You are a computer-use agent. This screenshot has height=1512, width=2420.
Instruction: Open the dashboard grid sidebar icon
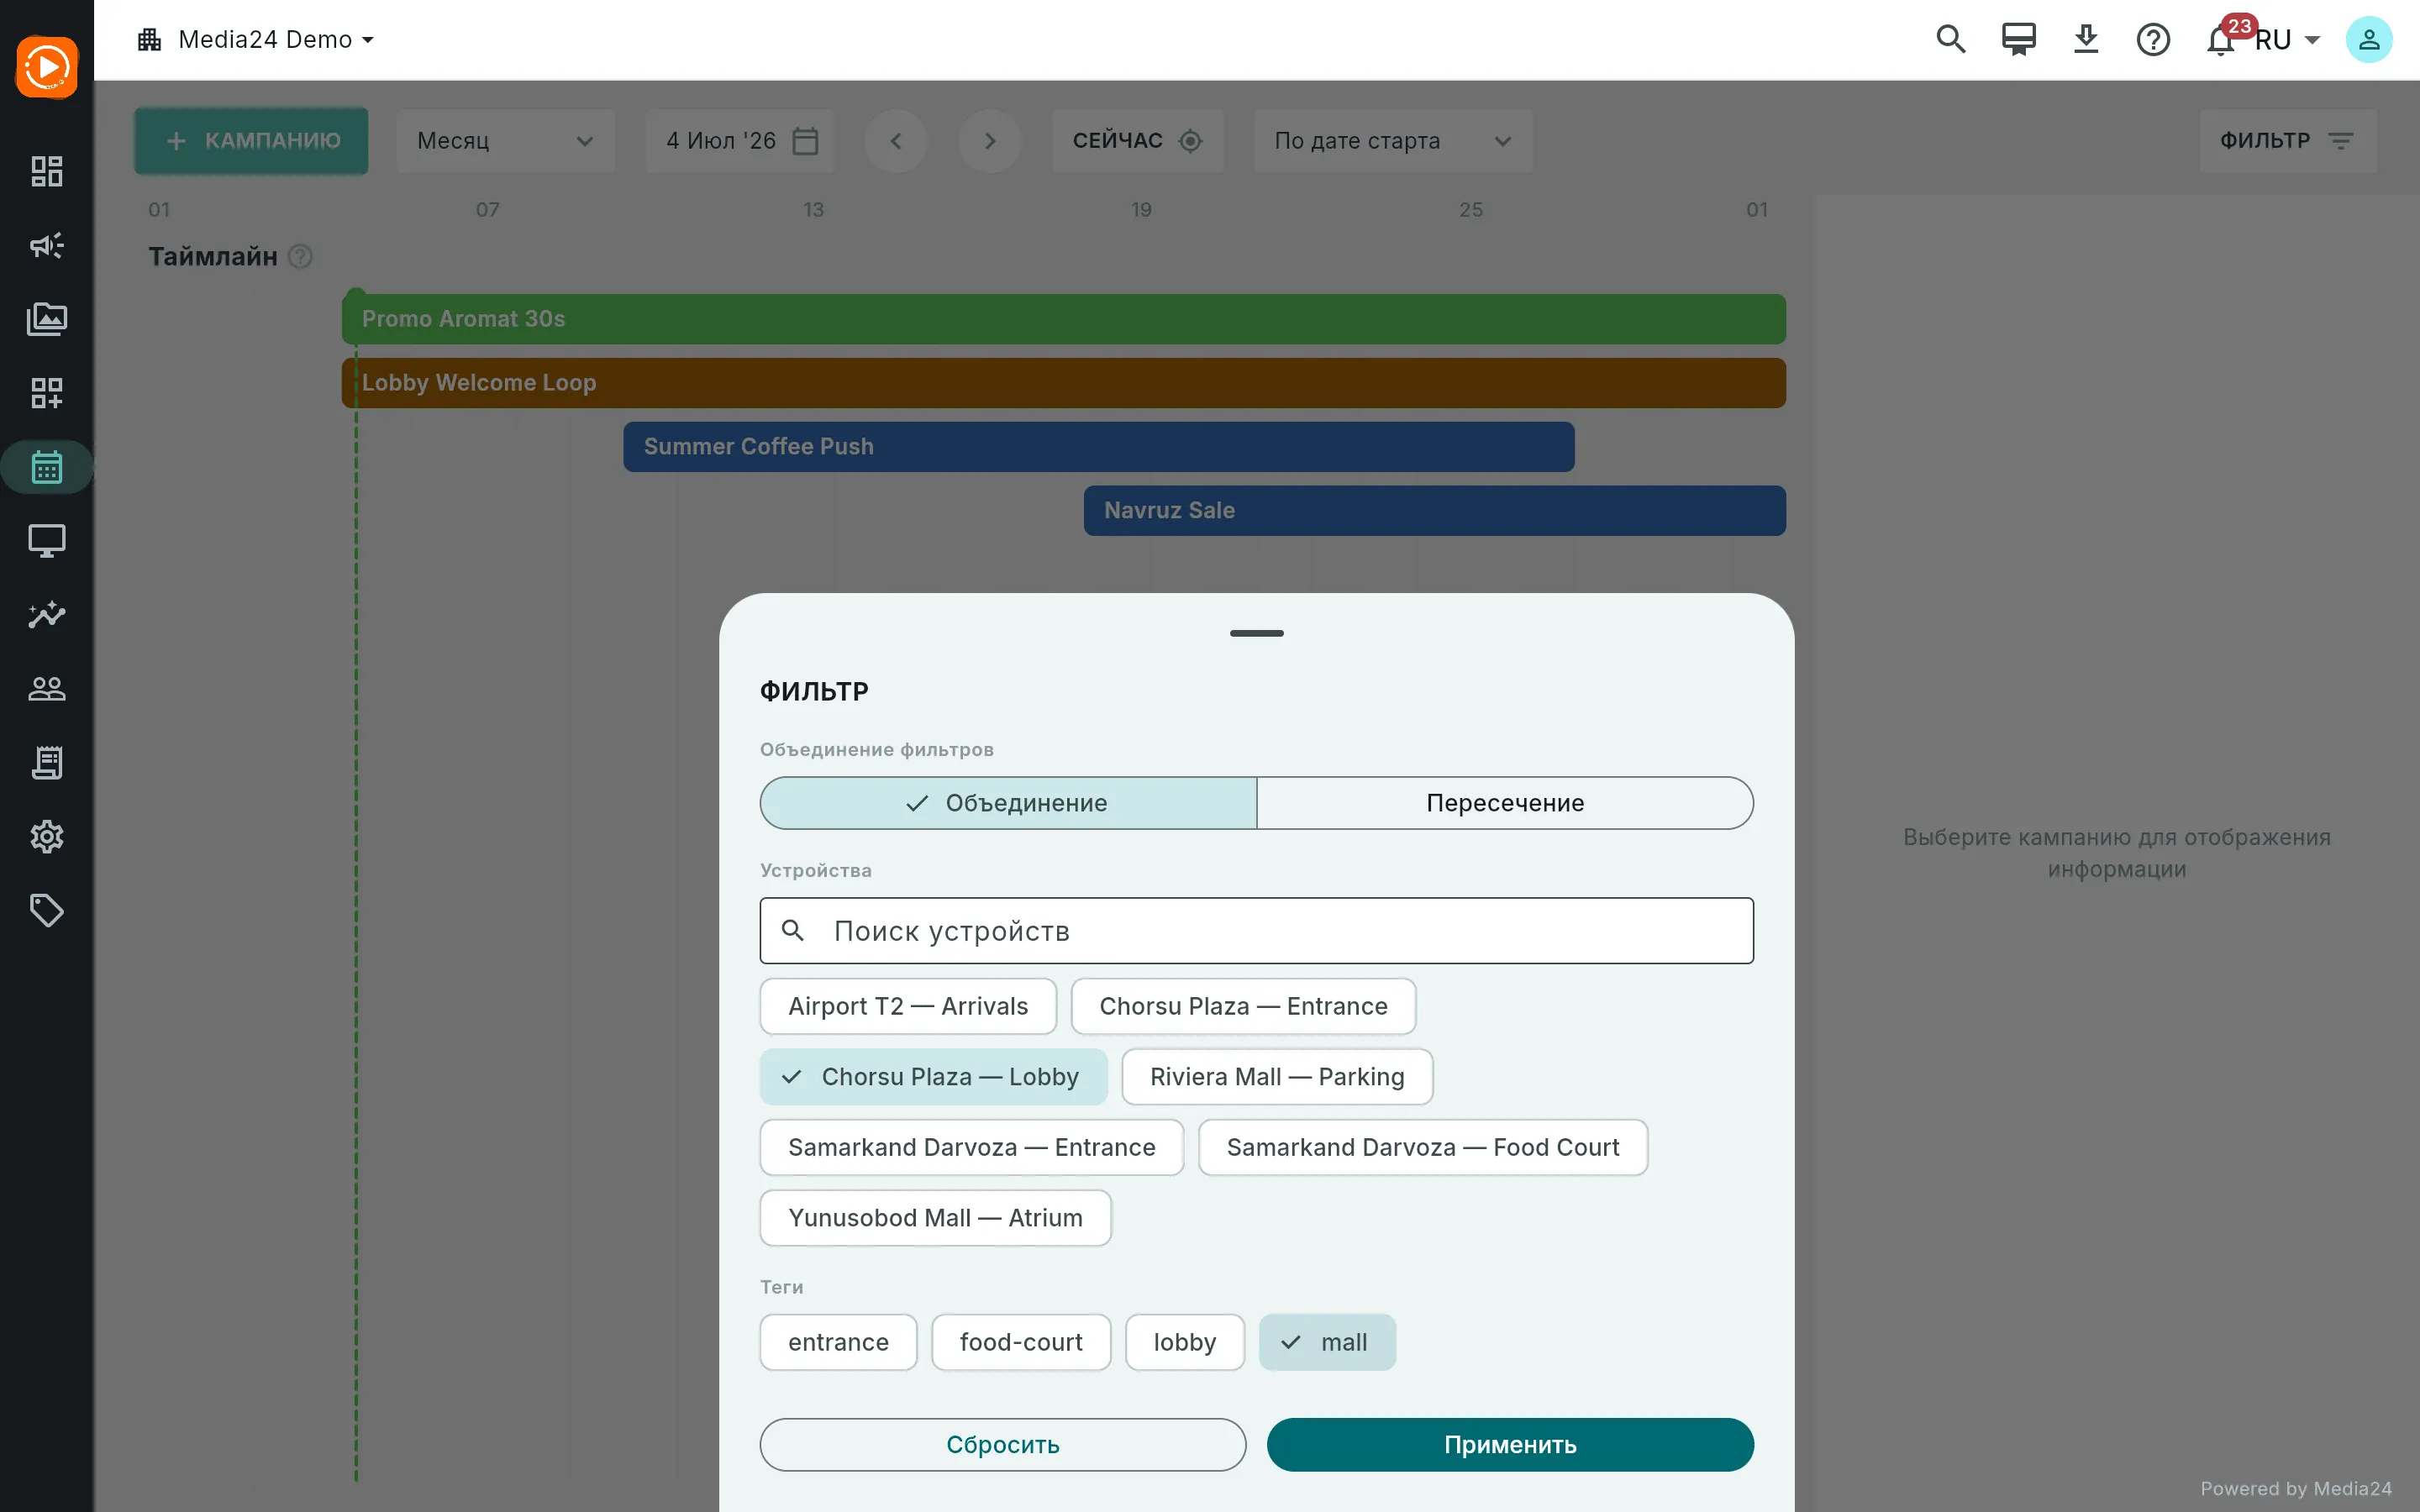47,171
